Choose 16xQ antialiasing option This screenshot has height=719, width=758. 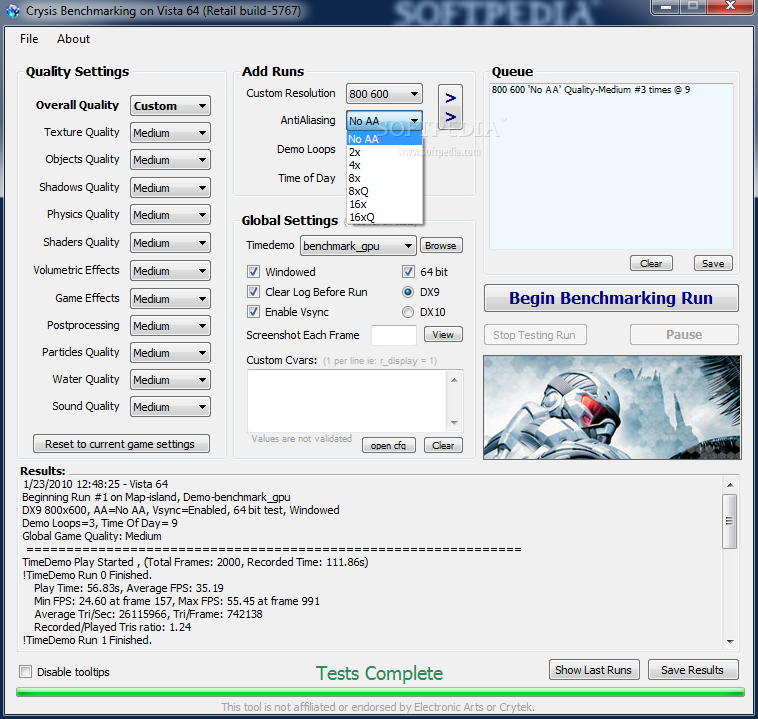point(385,217)
